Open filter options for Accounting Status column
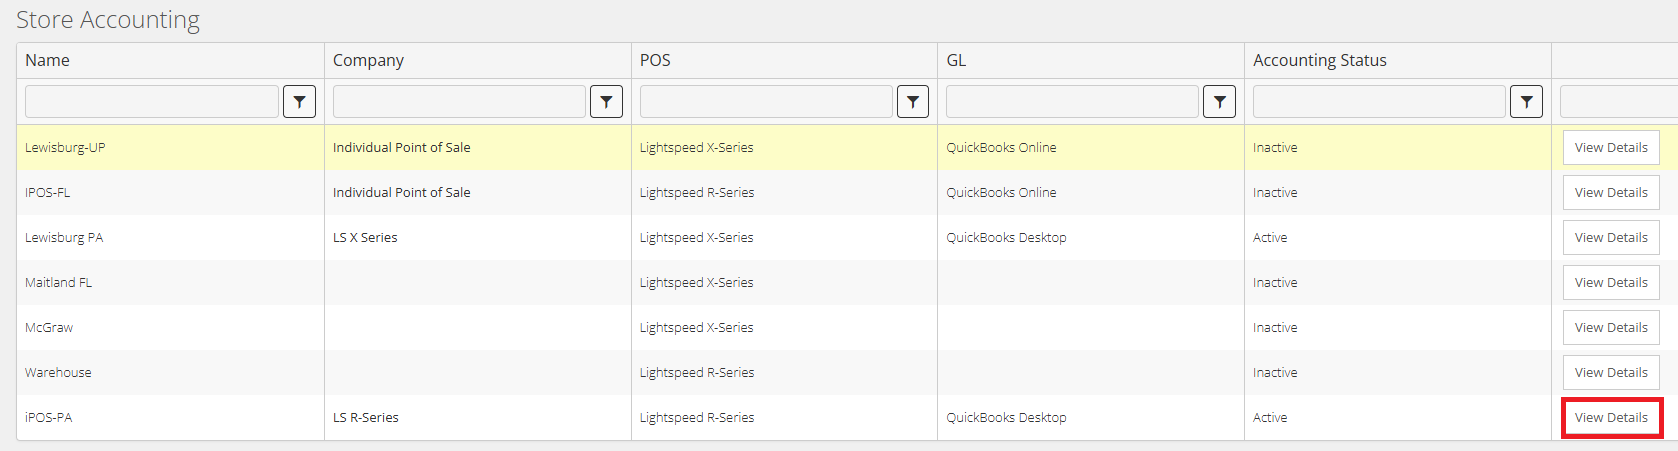Viewport: 1678px width, 451px height. 1526,102
